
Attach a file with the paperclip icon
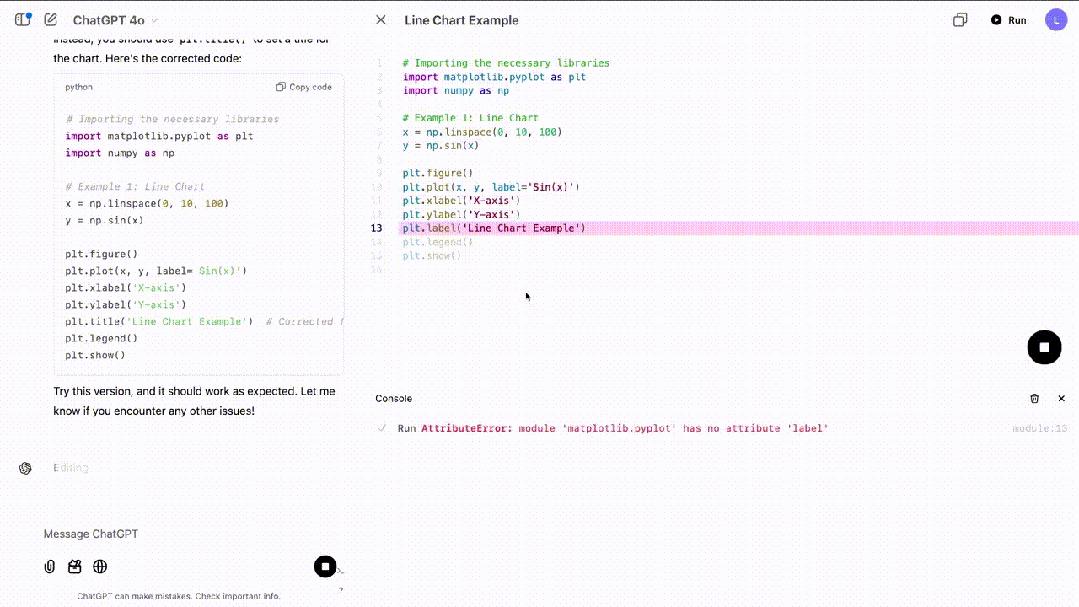click(49, 567)
